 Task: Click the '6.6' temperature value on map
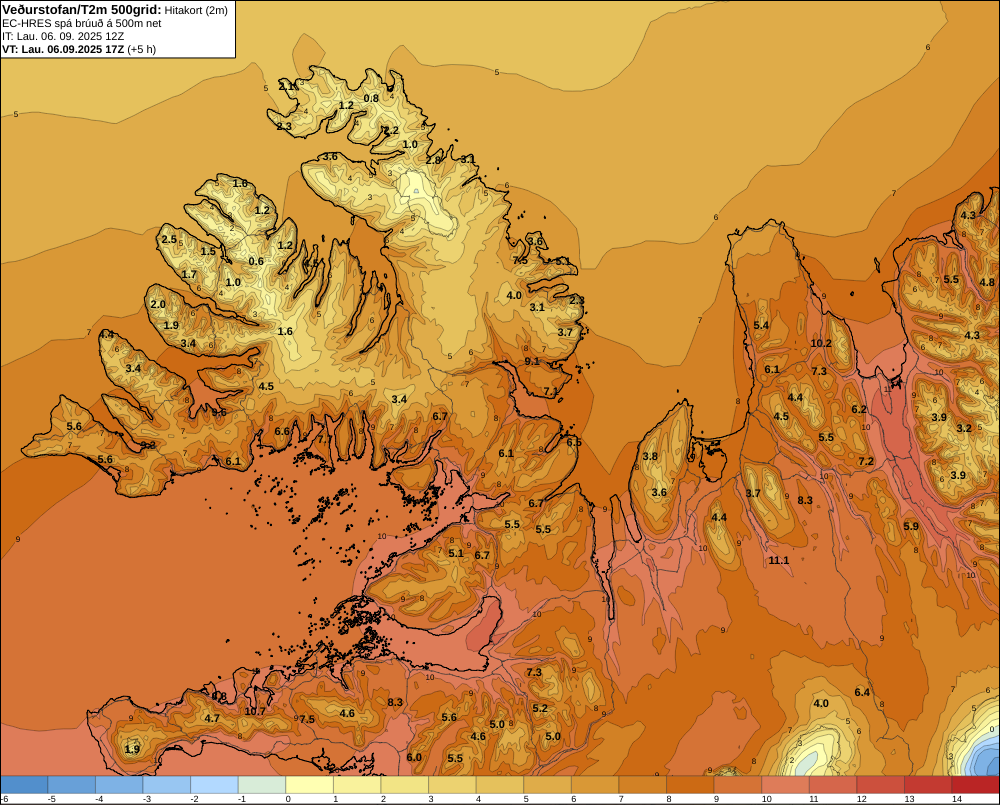click(x=282, y=431)
